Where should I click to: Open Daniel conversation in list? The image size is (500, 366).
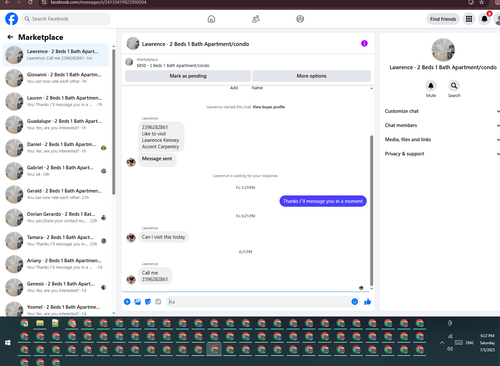(56, 148)
